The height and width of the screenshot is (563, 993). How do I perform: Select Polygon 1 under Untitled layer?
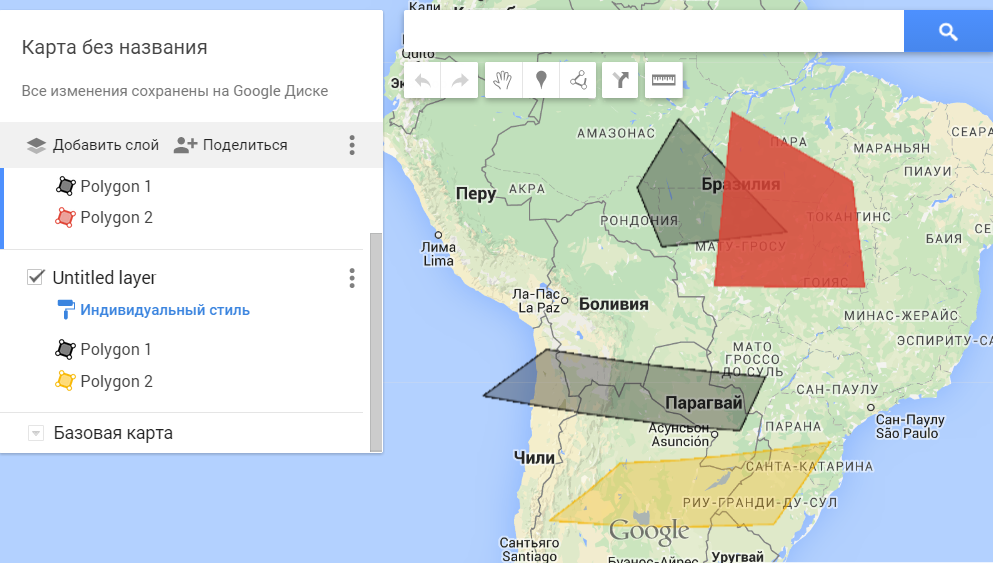115,350
